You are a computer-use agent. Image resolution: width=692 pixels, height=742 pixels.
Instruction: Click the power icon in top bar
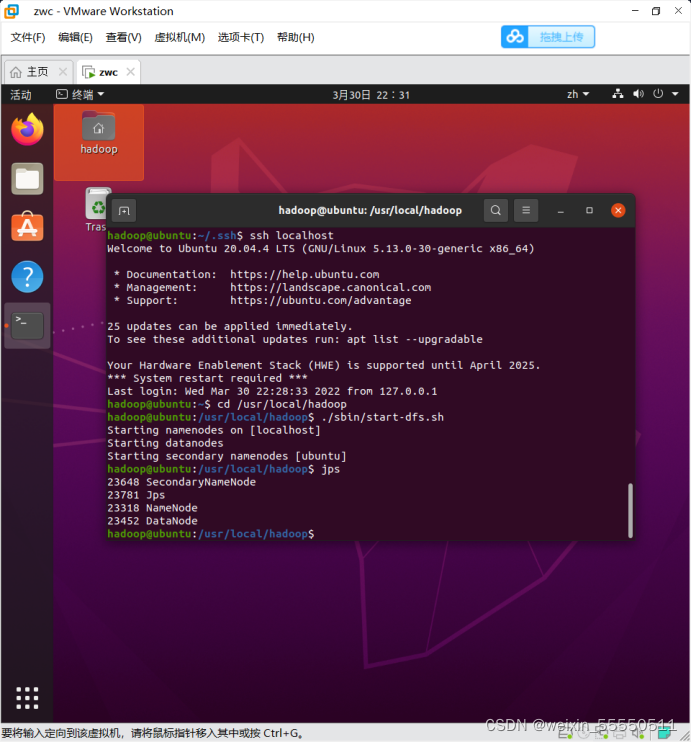coord(658,94)
